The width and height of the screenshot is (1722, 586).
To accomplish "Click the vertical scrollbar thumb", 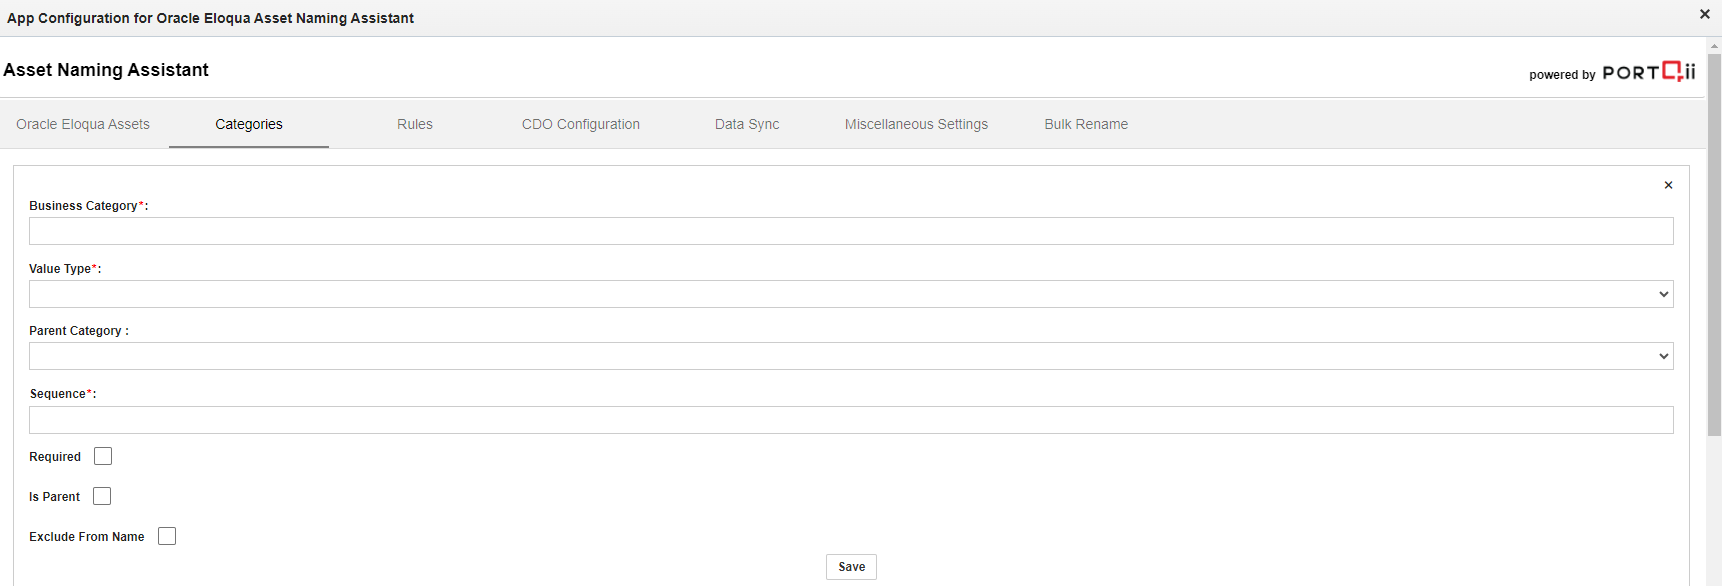I will pyautogui.click(x=1714, y=245).
